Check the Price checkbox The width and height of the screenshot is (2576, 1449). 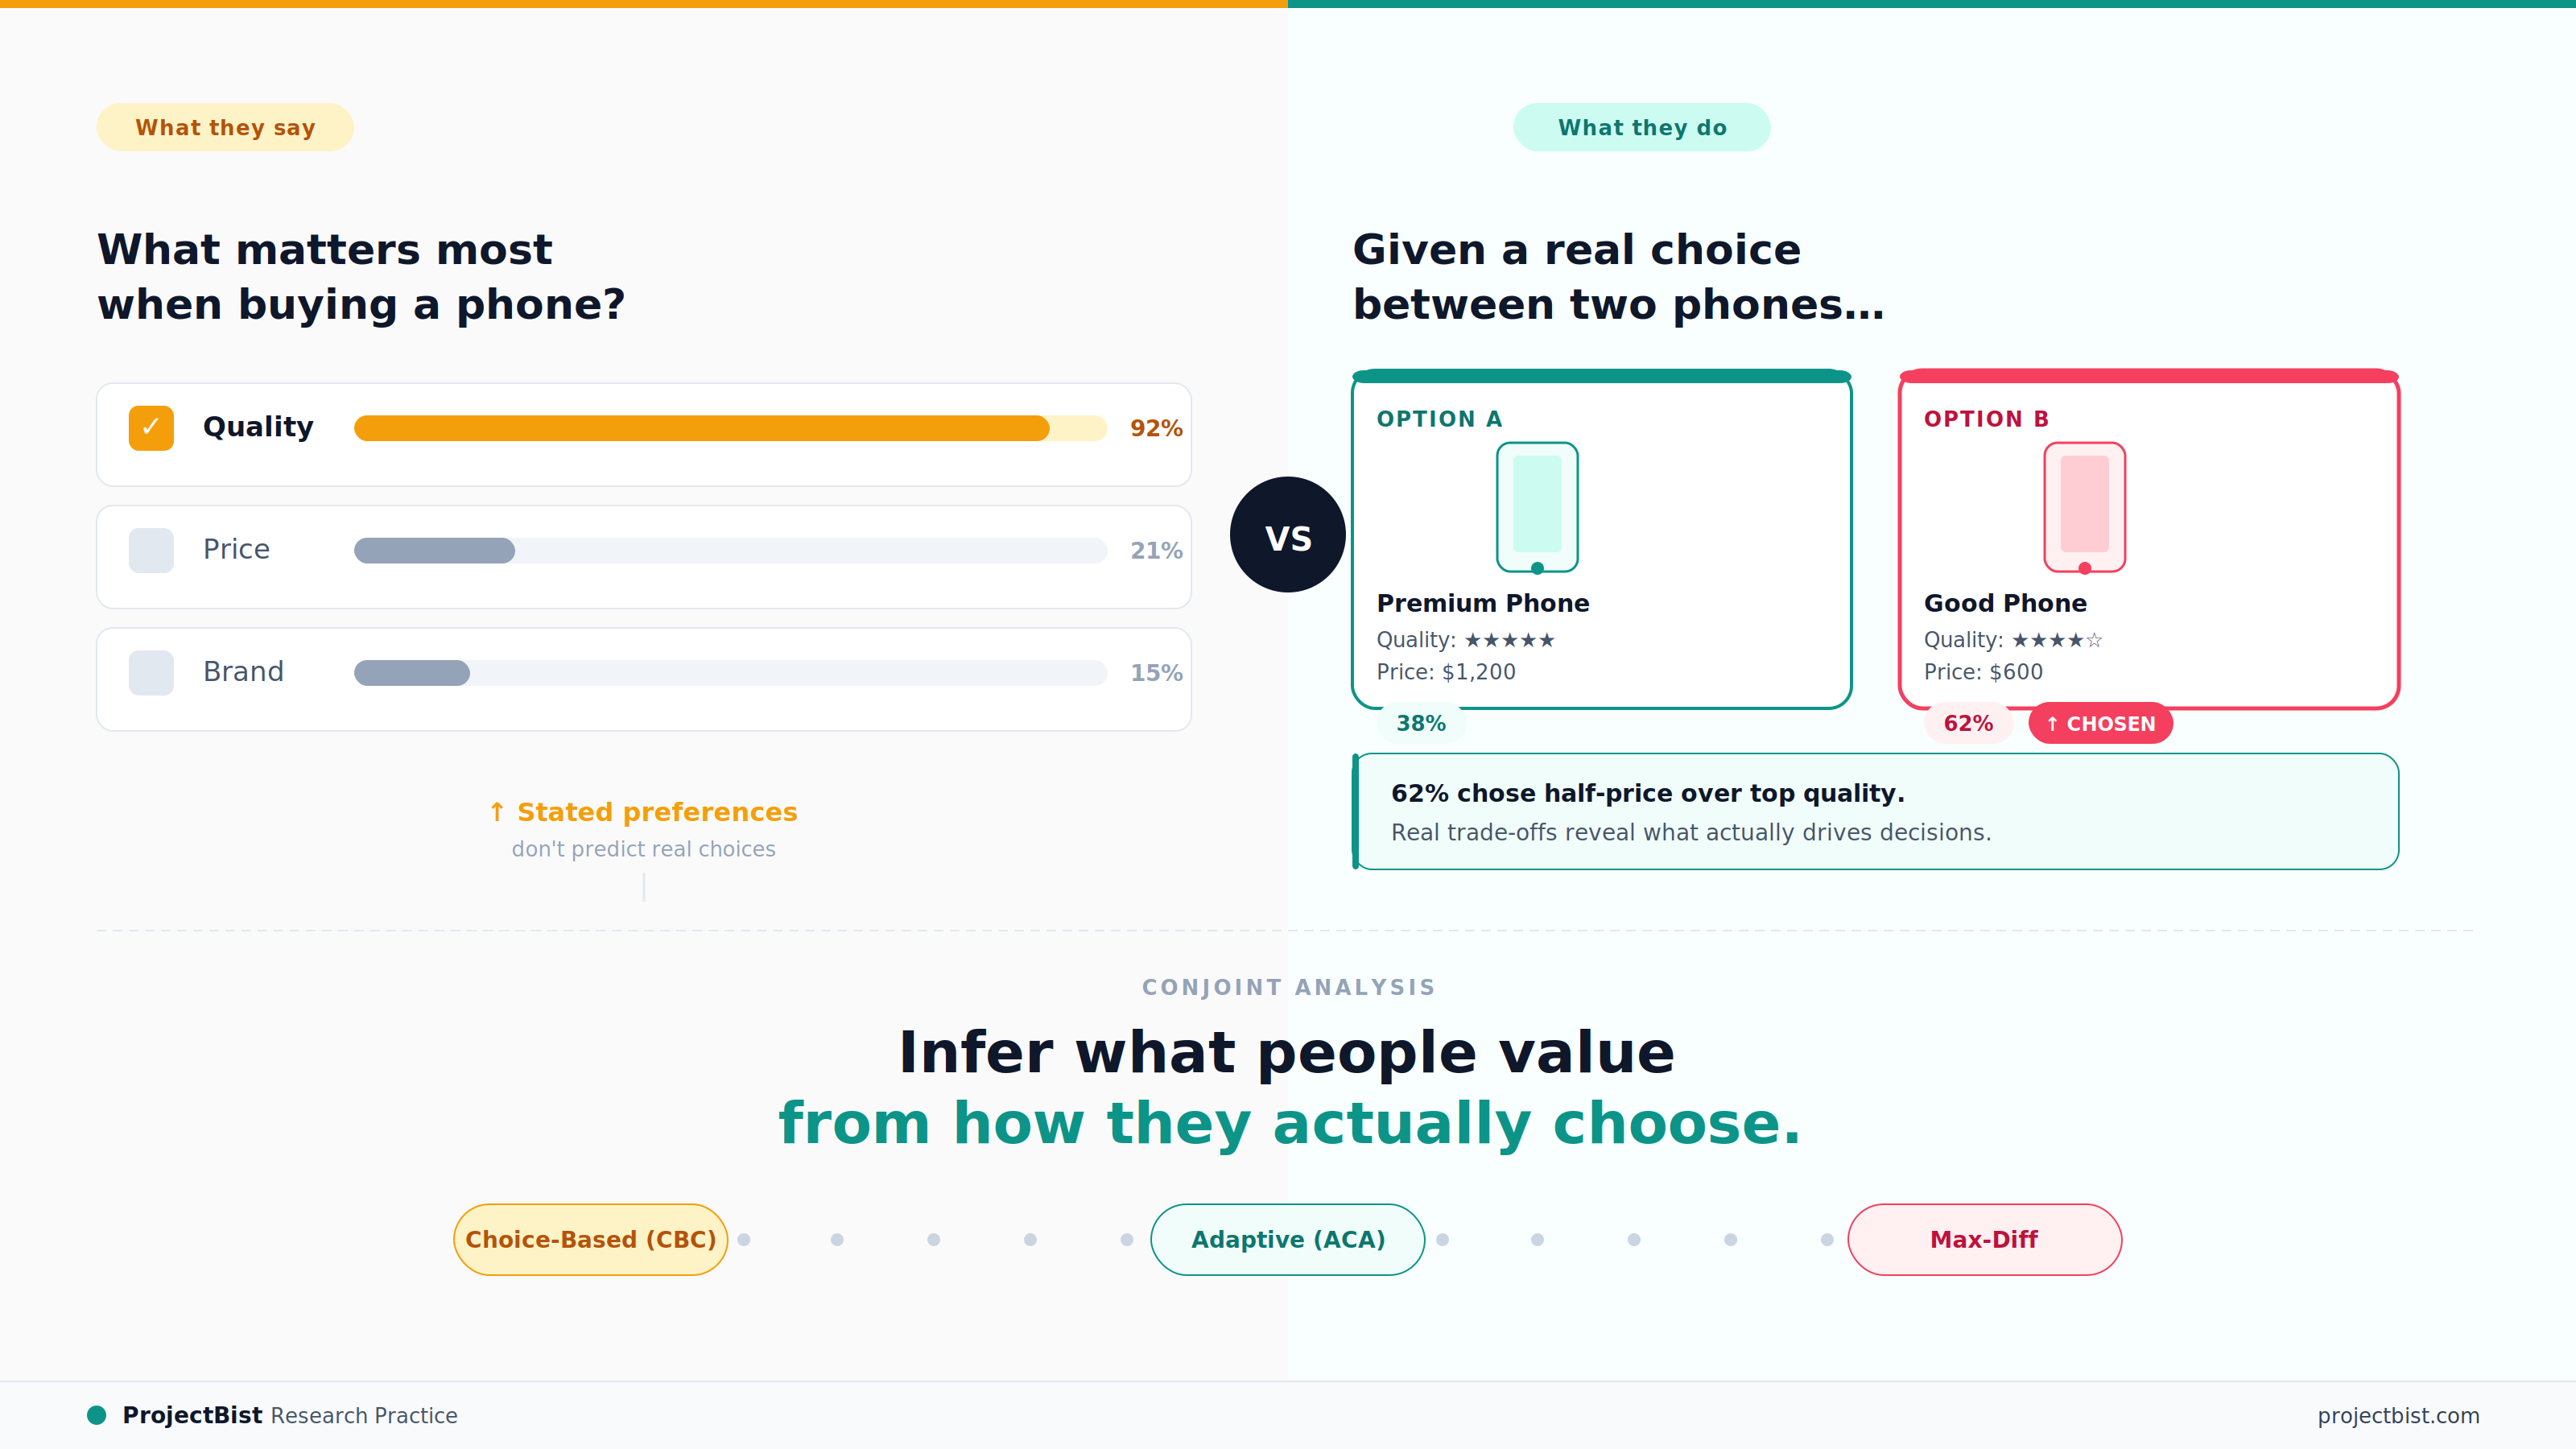point(151,550)
